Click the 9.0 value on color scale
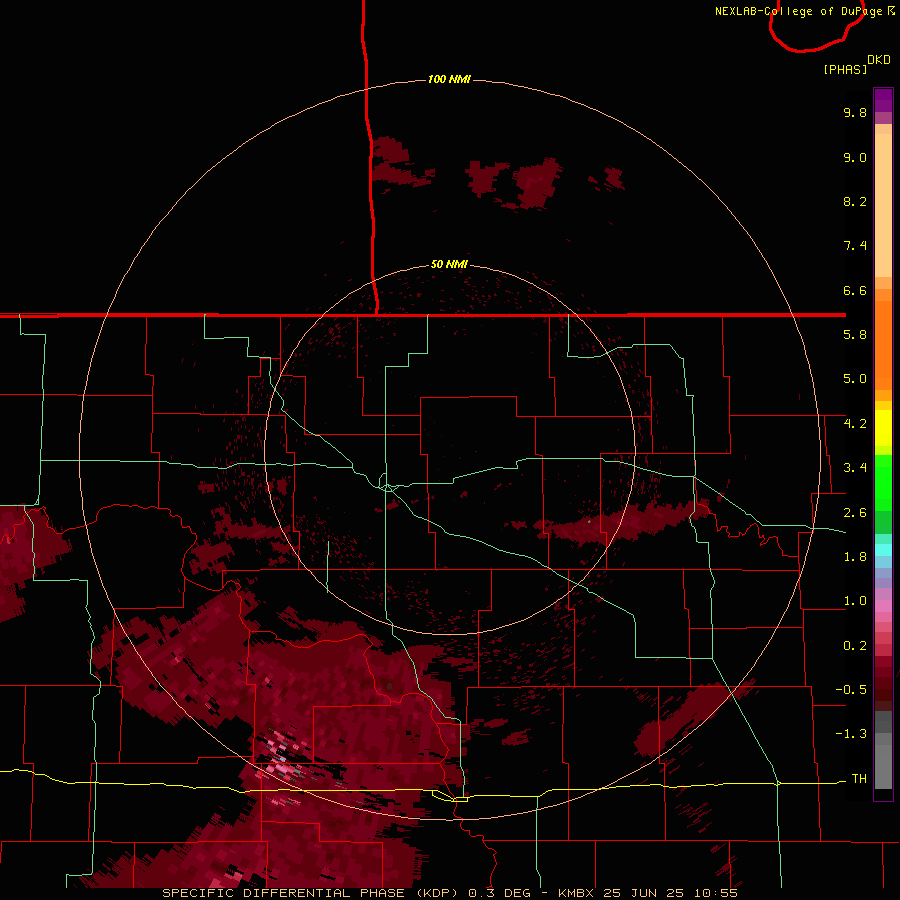This screenshot has width=900, height=900. [x=855, y=157]
